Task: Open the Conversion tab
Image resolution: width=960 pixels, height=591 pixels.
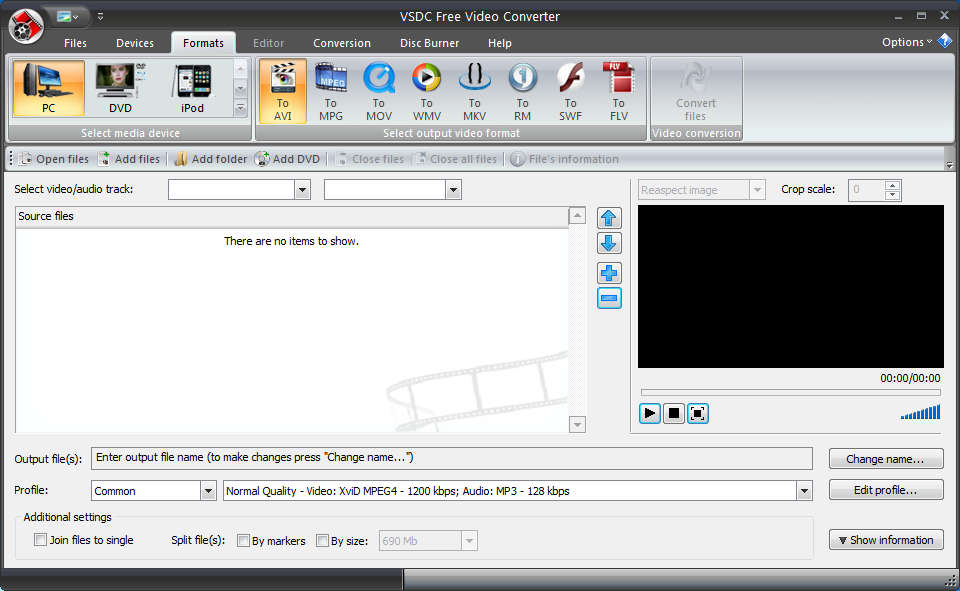Action: (342, 43)
